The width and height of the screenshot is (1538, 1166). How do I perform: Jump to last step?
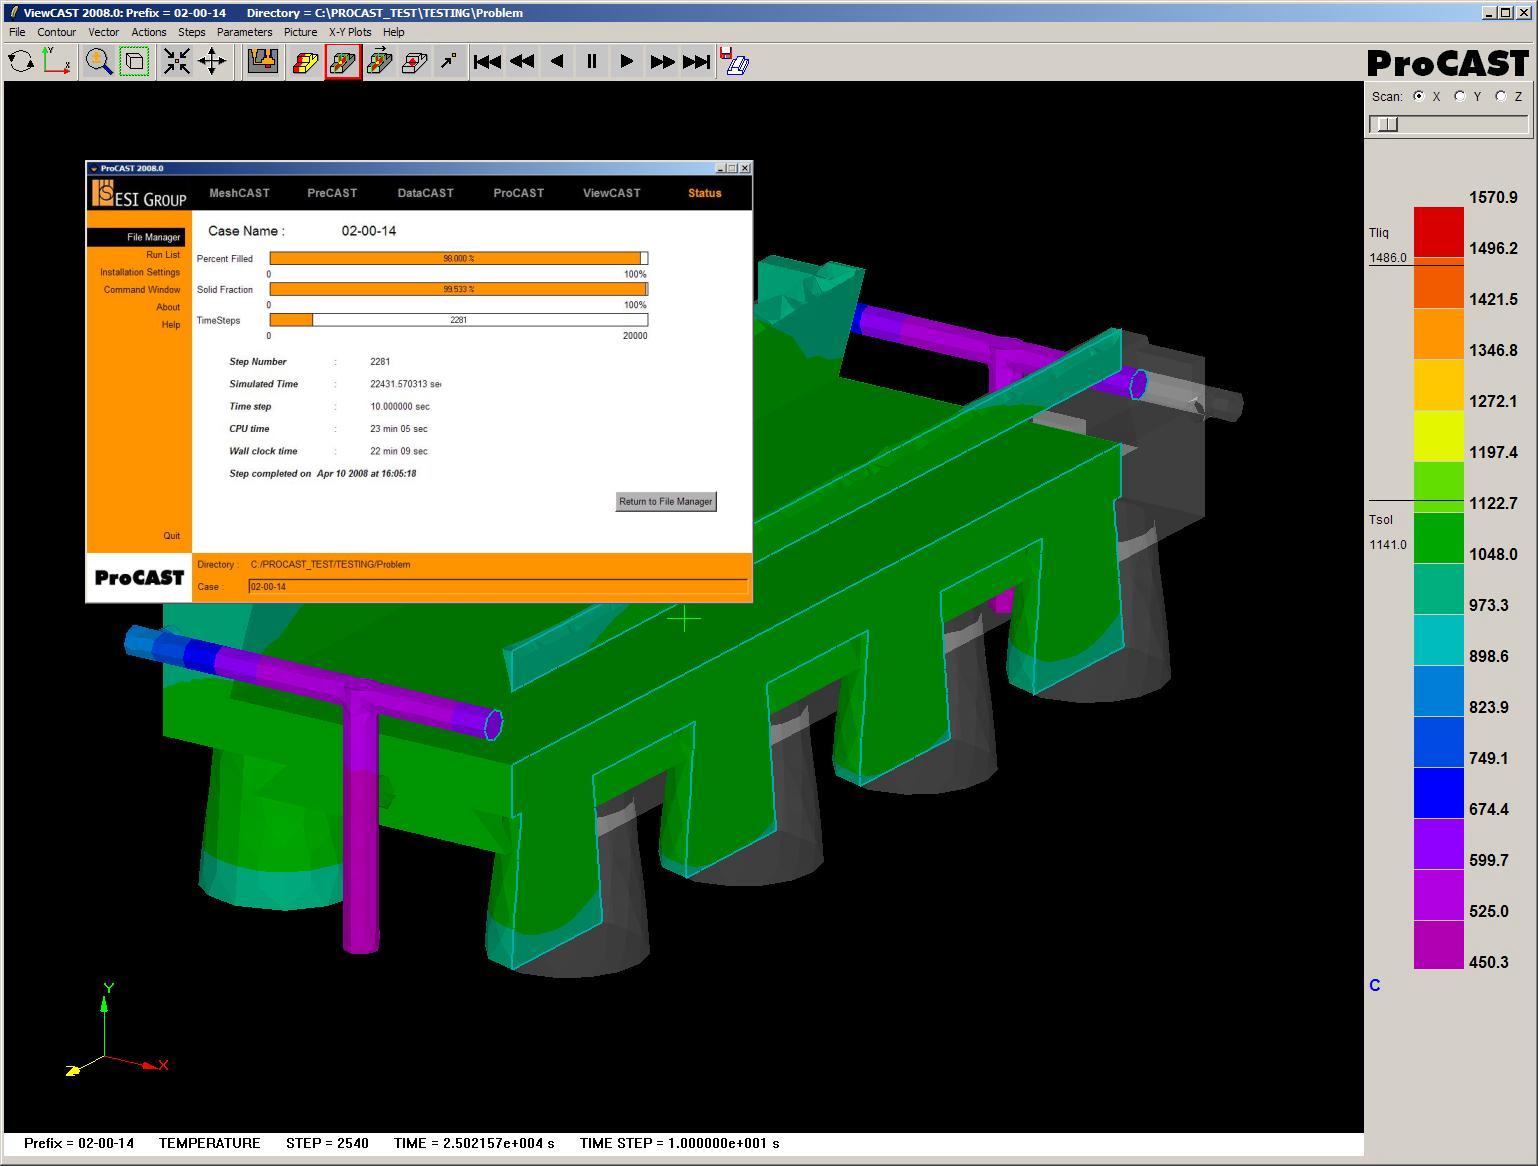[697, 62]
